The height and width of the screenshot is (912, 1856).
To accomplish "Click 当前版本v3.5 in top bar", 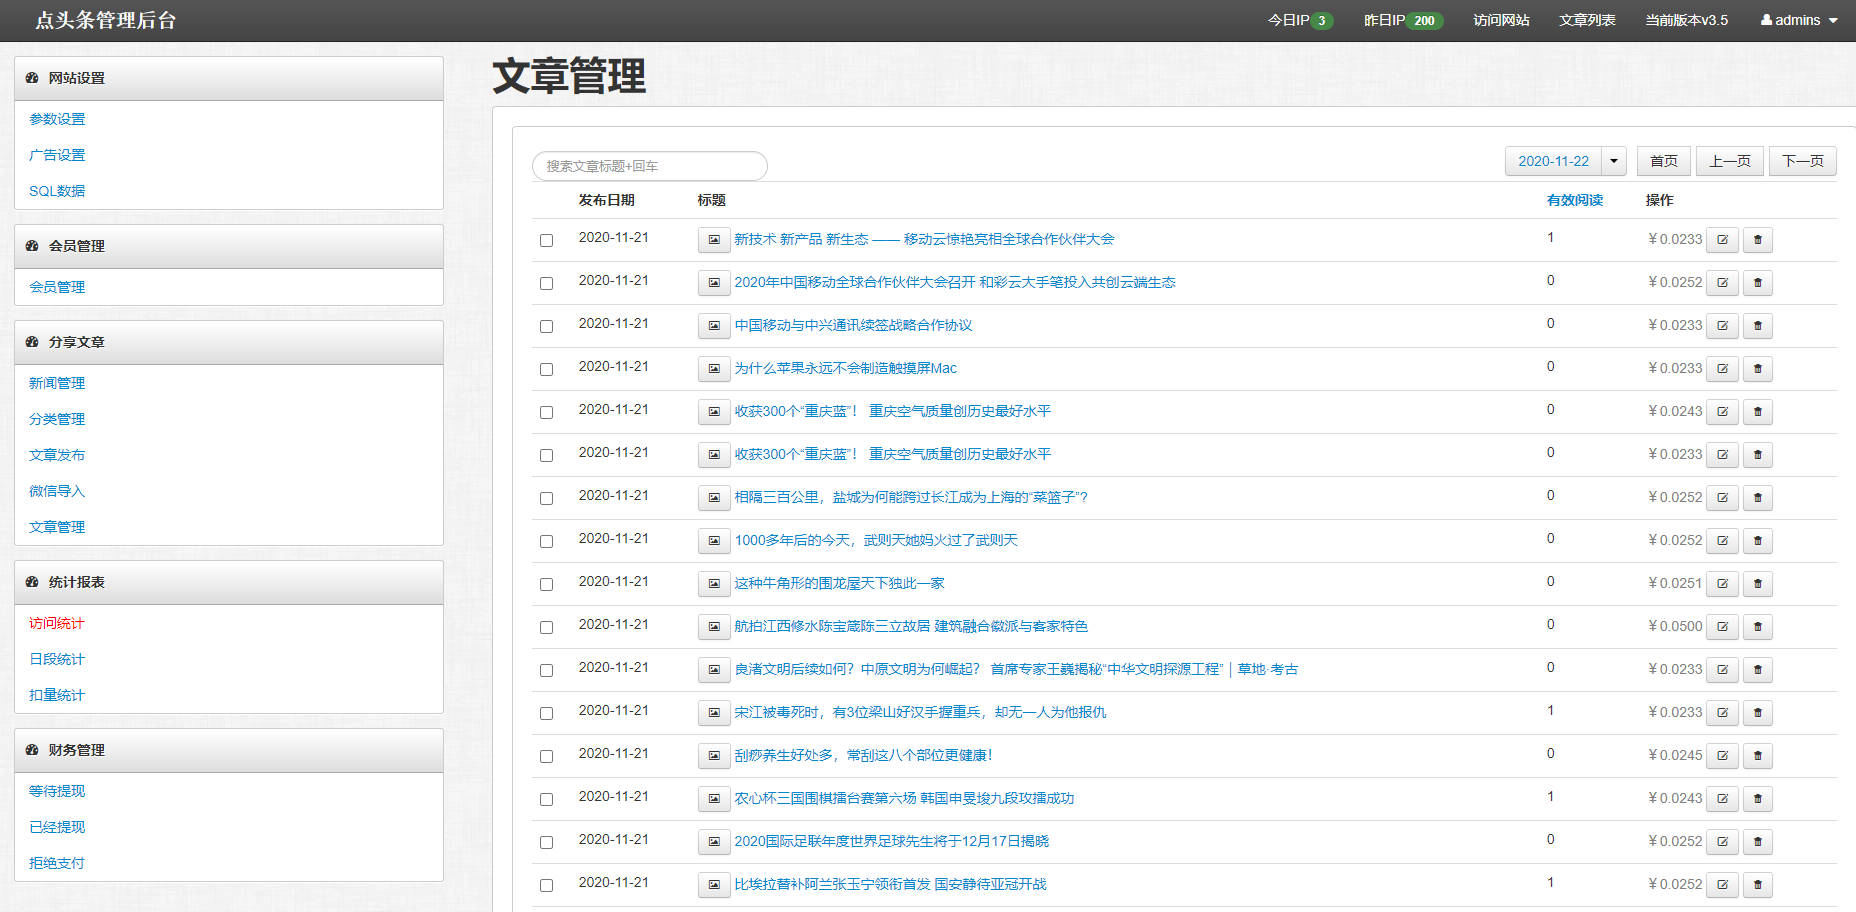I will (1686, 20).
